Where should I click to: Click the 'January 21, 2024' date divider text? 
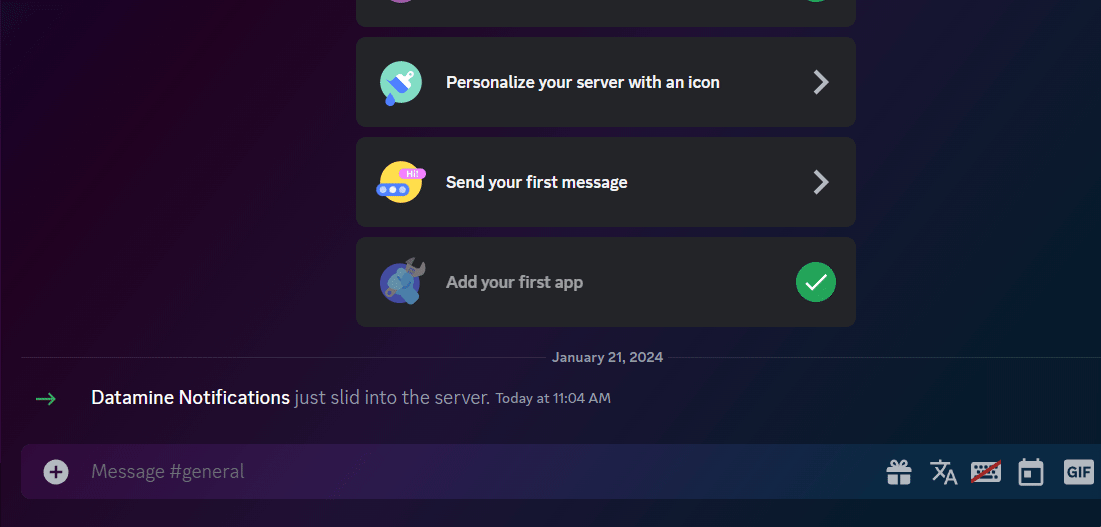607,357
